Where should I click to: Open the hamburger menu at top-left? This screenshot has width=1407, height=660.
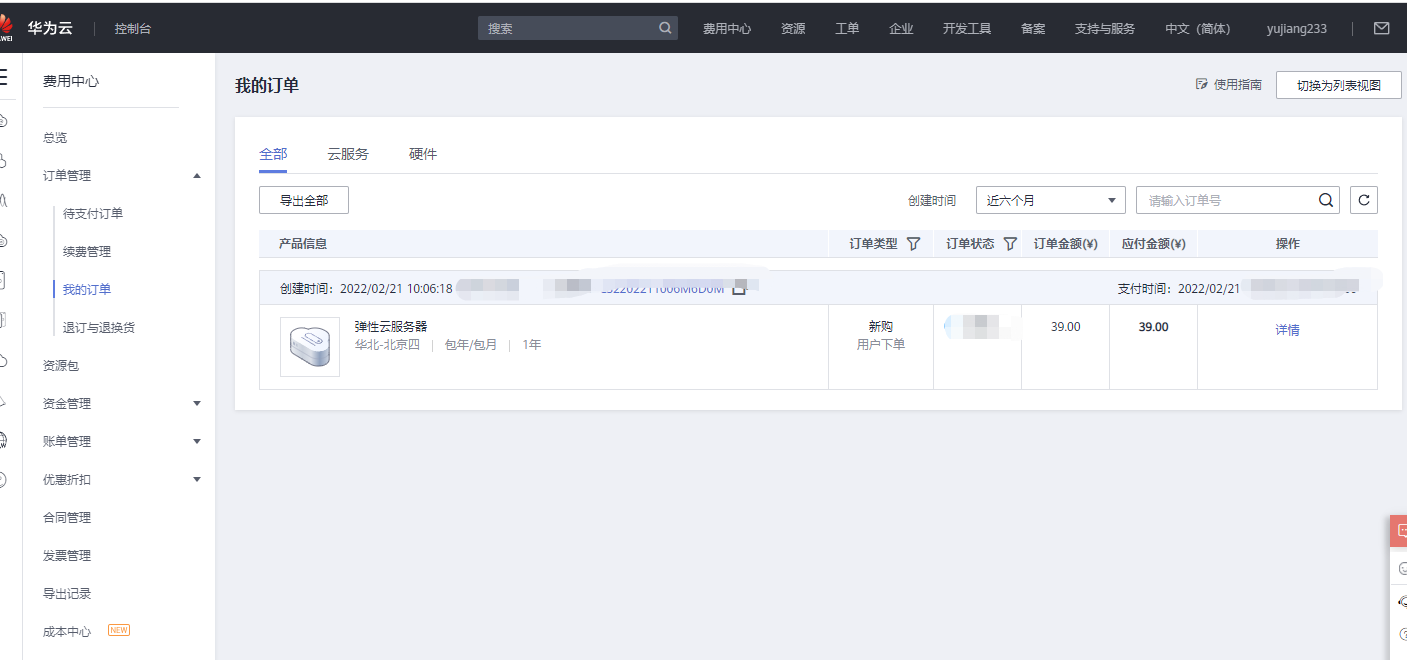coord(4,78)
